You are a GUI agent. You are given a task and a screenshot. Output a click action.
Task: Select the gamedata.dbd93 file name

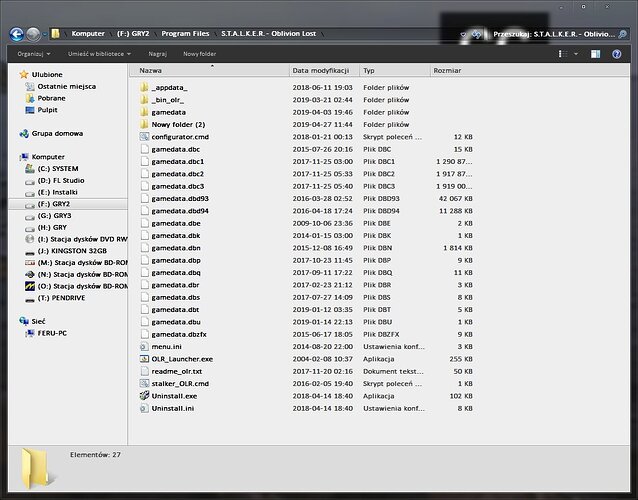[180, 199]
